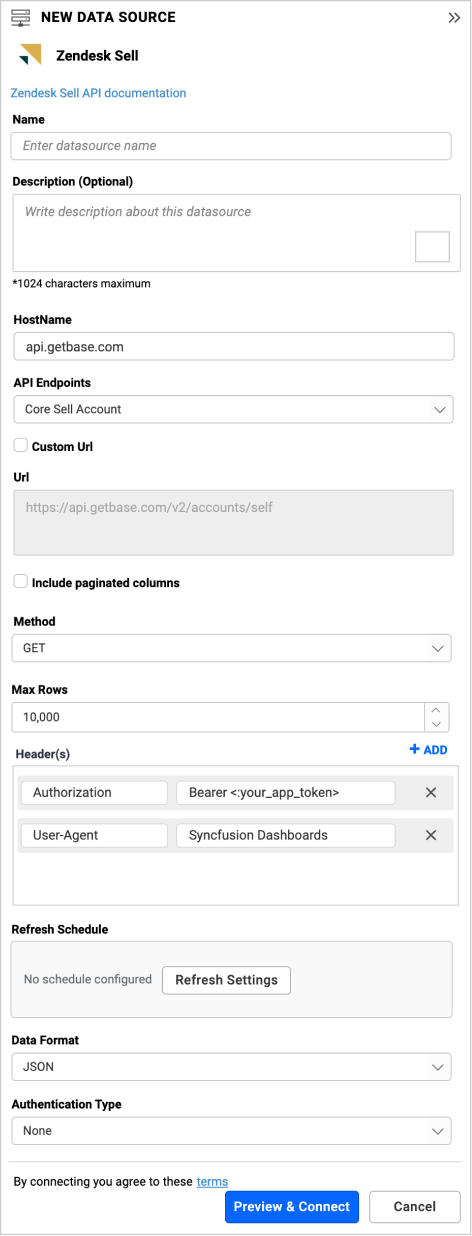Open the terms link
Screen dimensions: 472x1236
pyautogui.click(x=212, y=1182)
